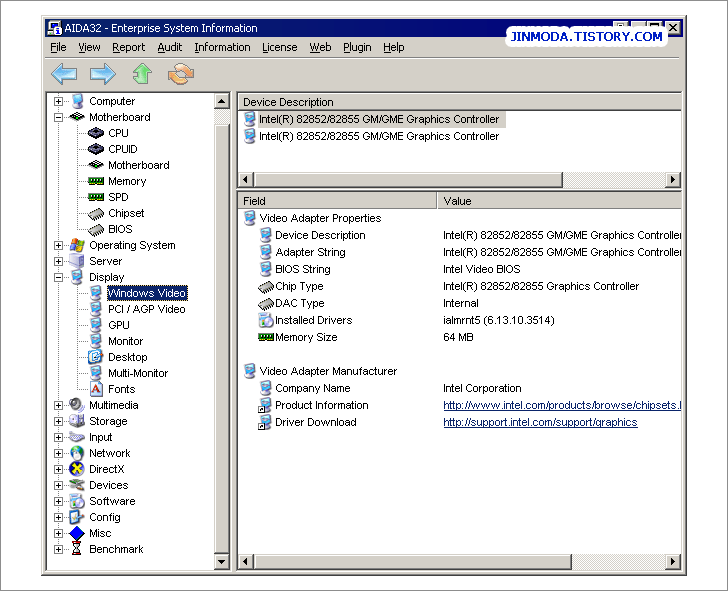Click the tree panel scroll up arrow

(222, 101)
